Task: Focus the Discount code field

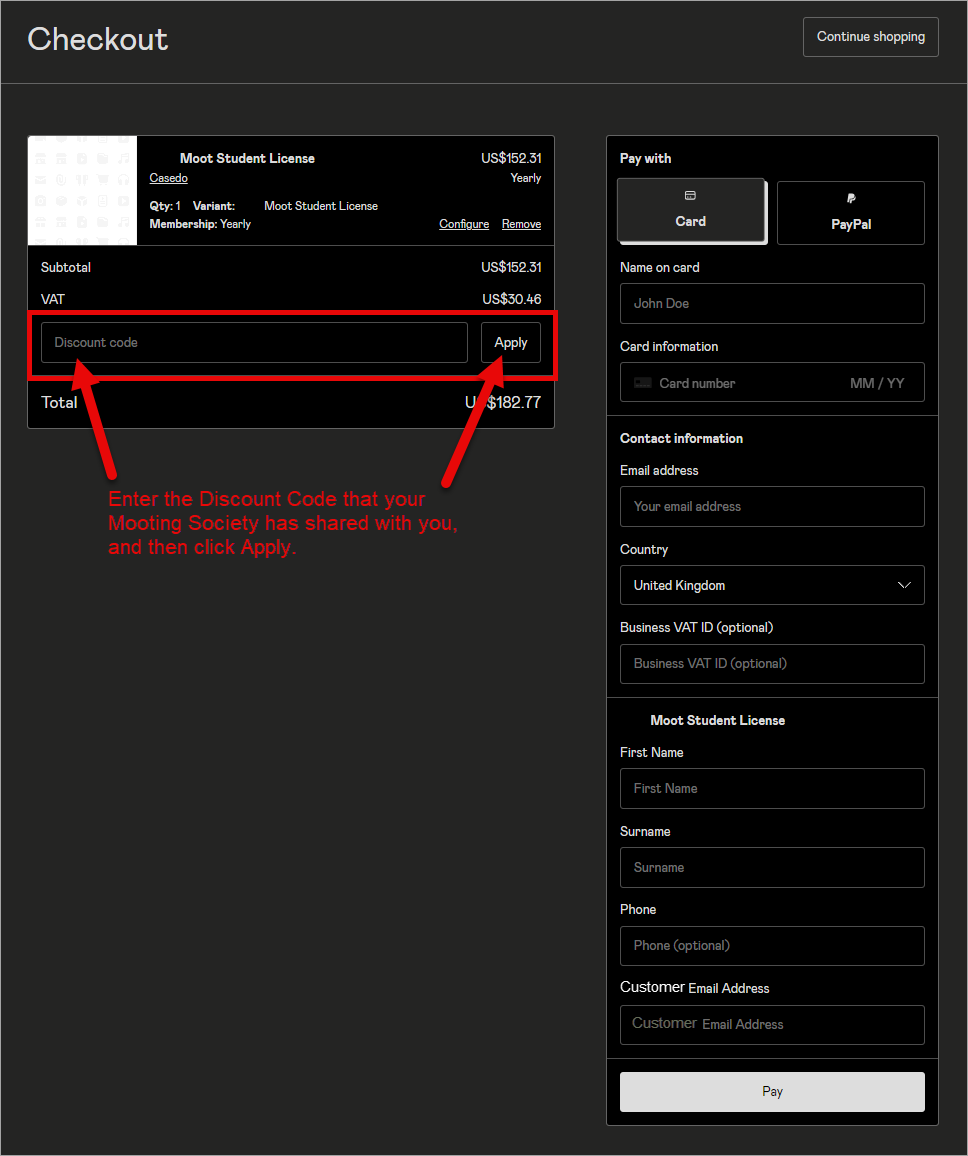Action: (x=254, y=343)
